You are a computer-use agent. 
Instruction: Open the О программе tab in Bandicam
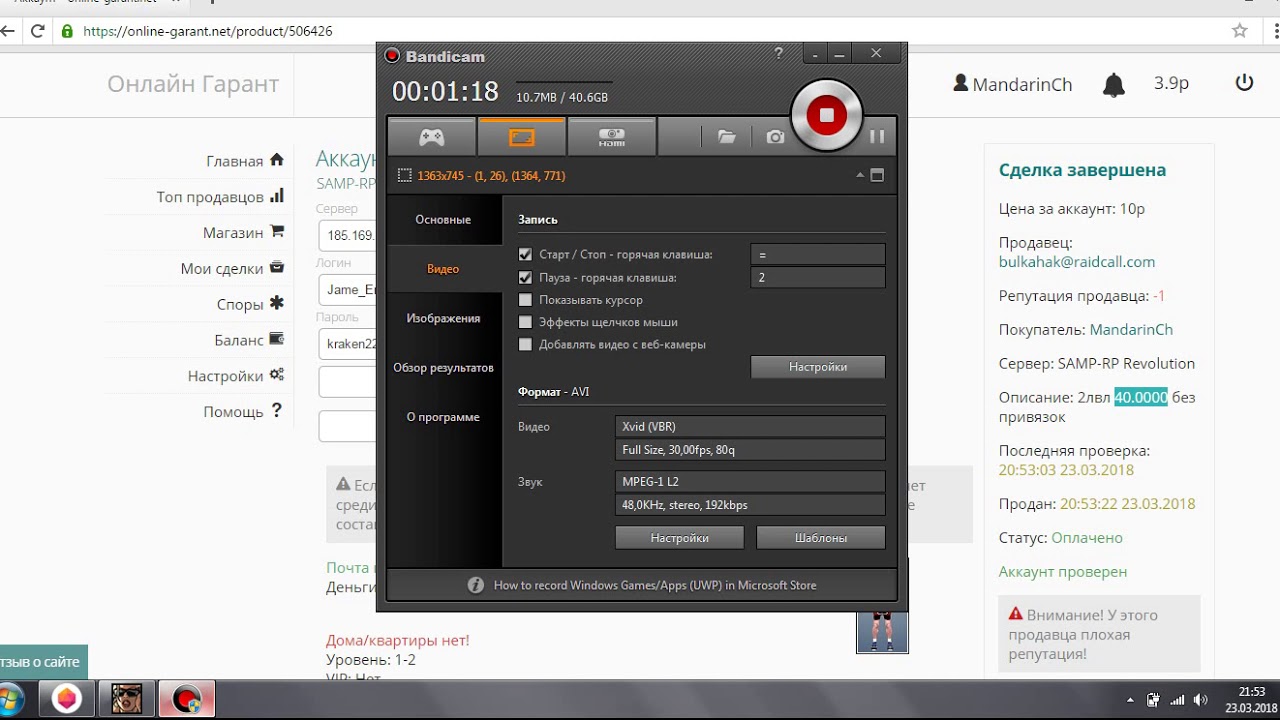pos(443,417)
